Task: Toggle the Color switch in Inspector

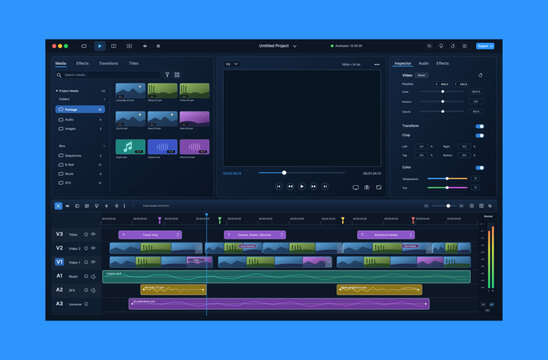Action: coord(480,168)
